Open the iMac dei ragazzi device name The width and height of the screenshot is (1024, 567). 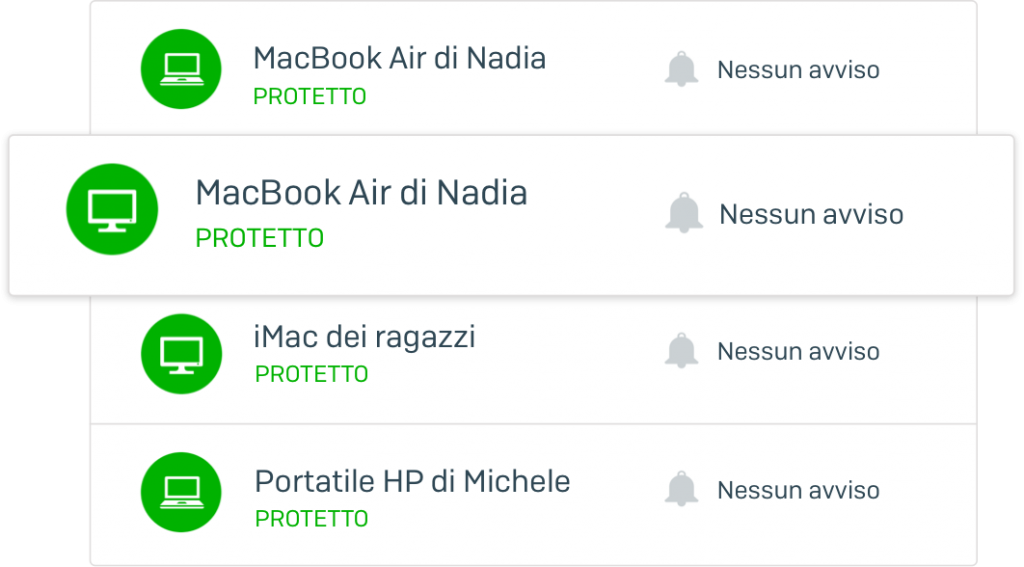pos(364,337)
